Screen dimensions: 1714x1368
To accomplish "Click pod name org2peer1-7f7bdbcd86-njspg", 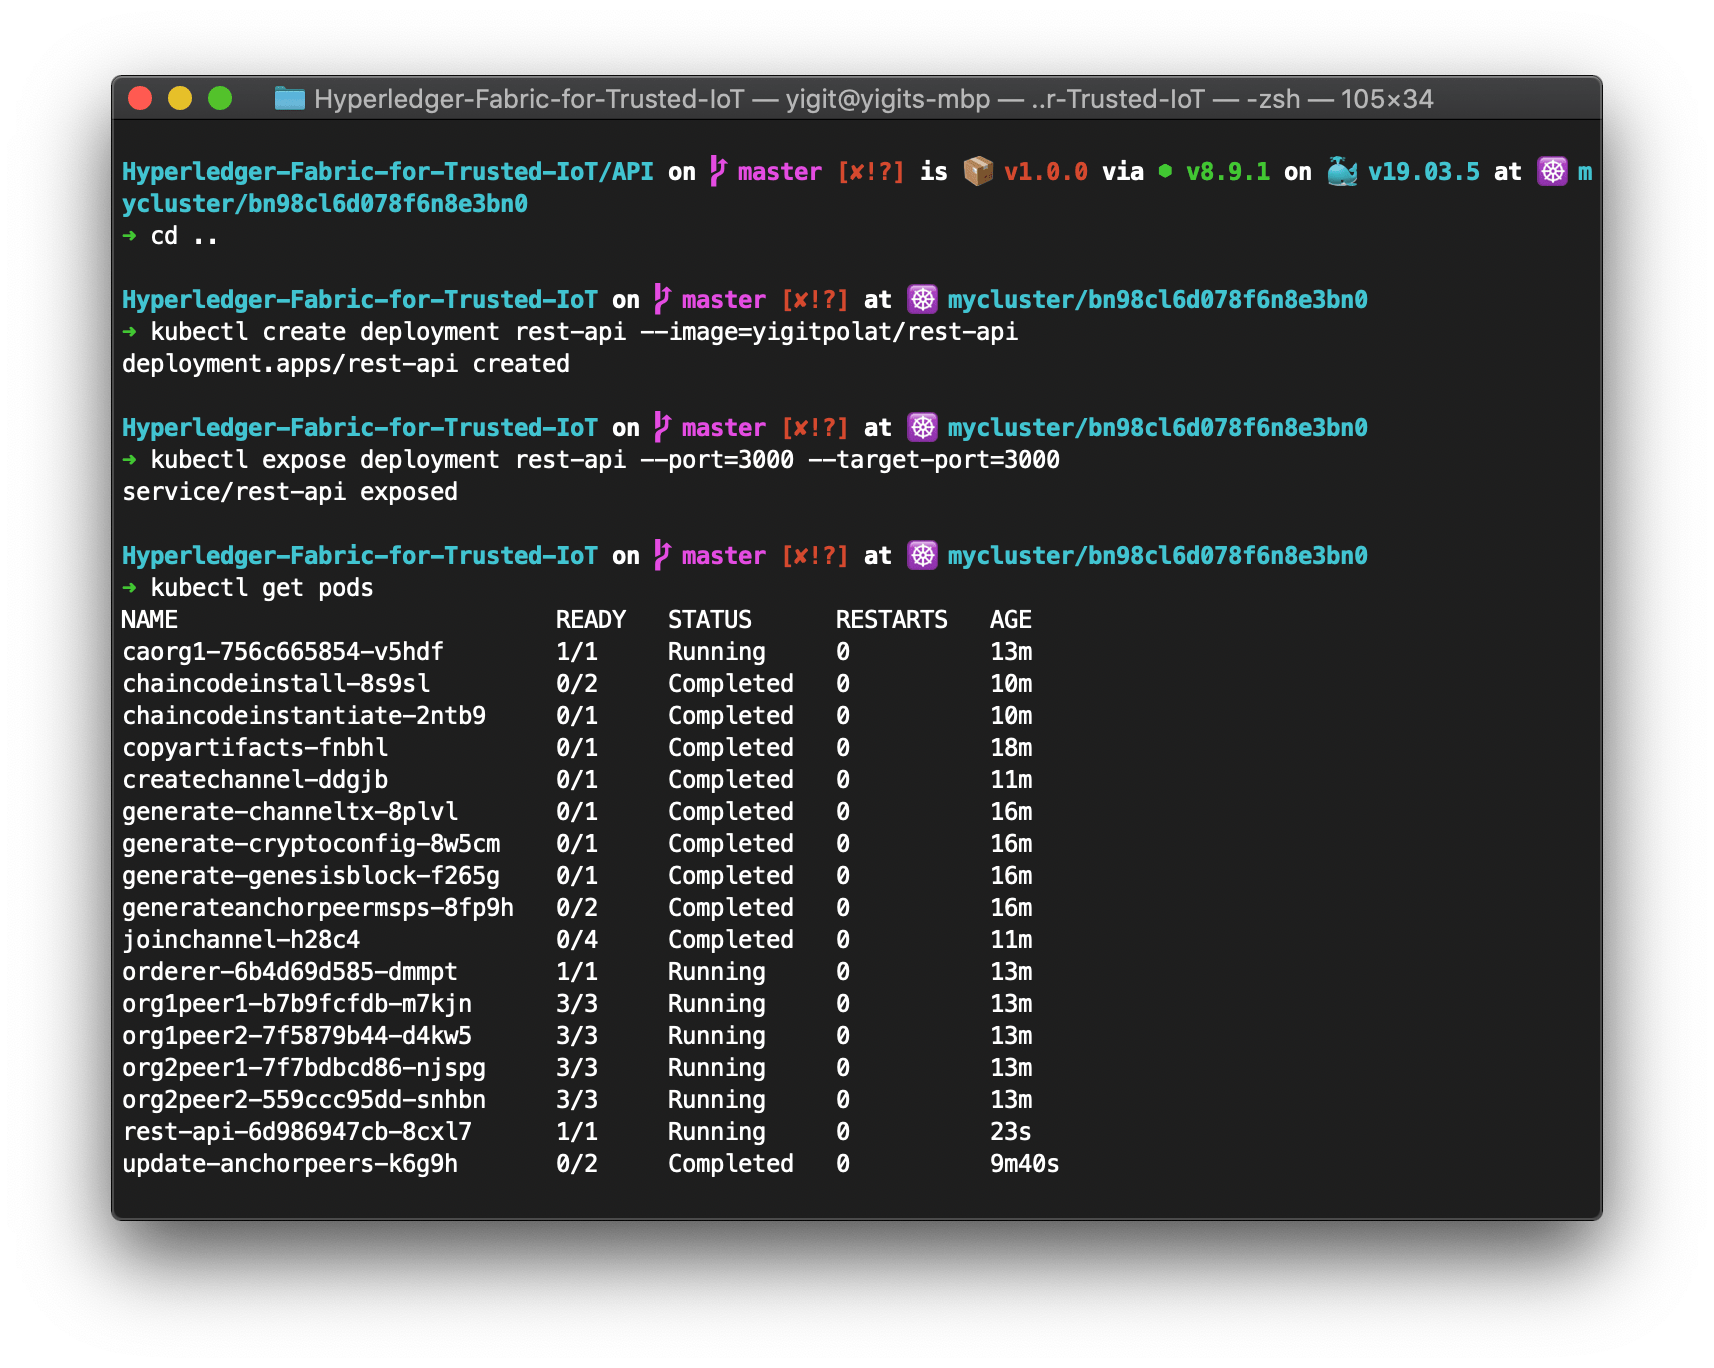I will (304, 1068).
